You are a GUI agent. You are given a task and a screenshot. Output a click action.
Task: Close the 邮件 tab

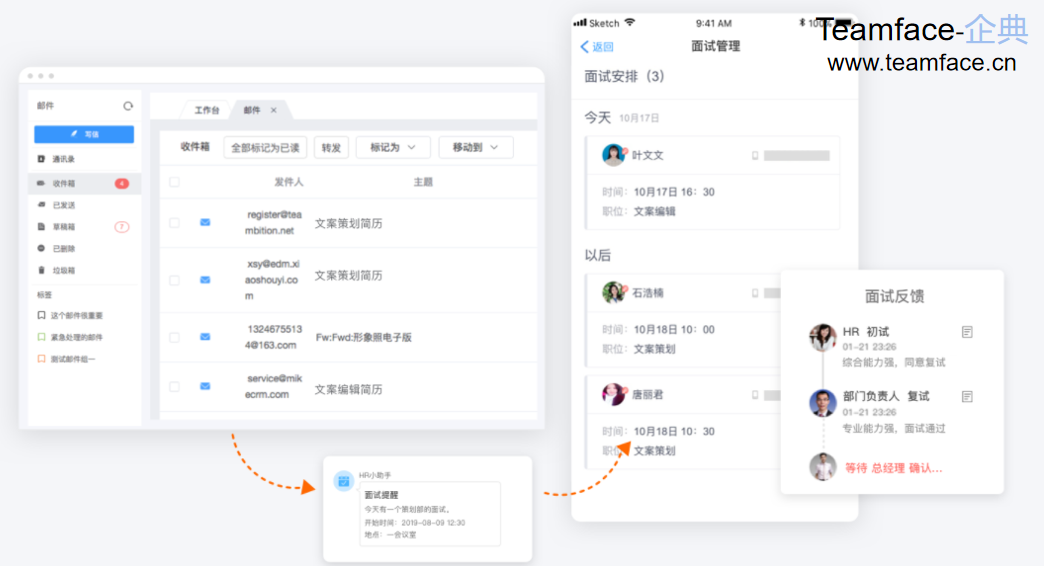tap(274, 110)
